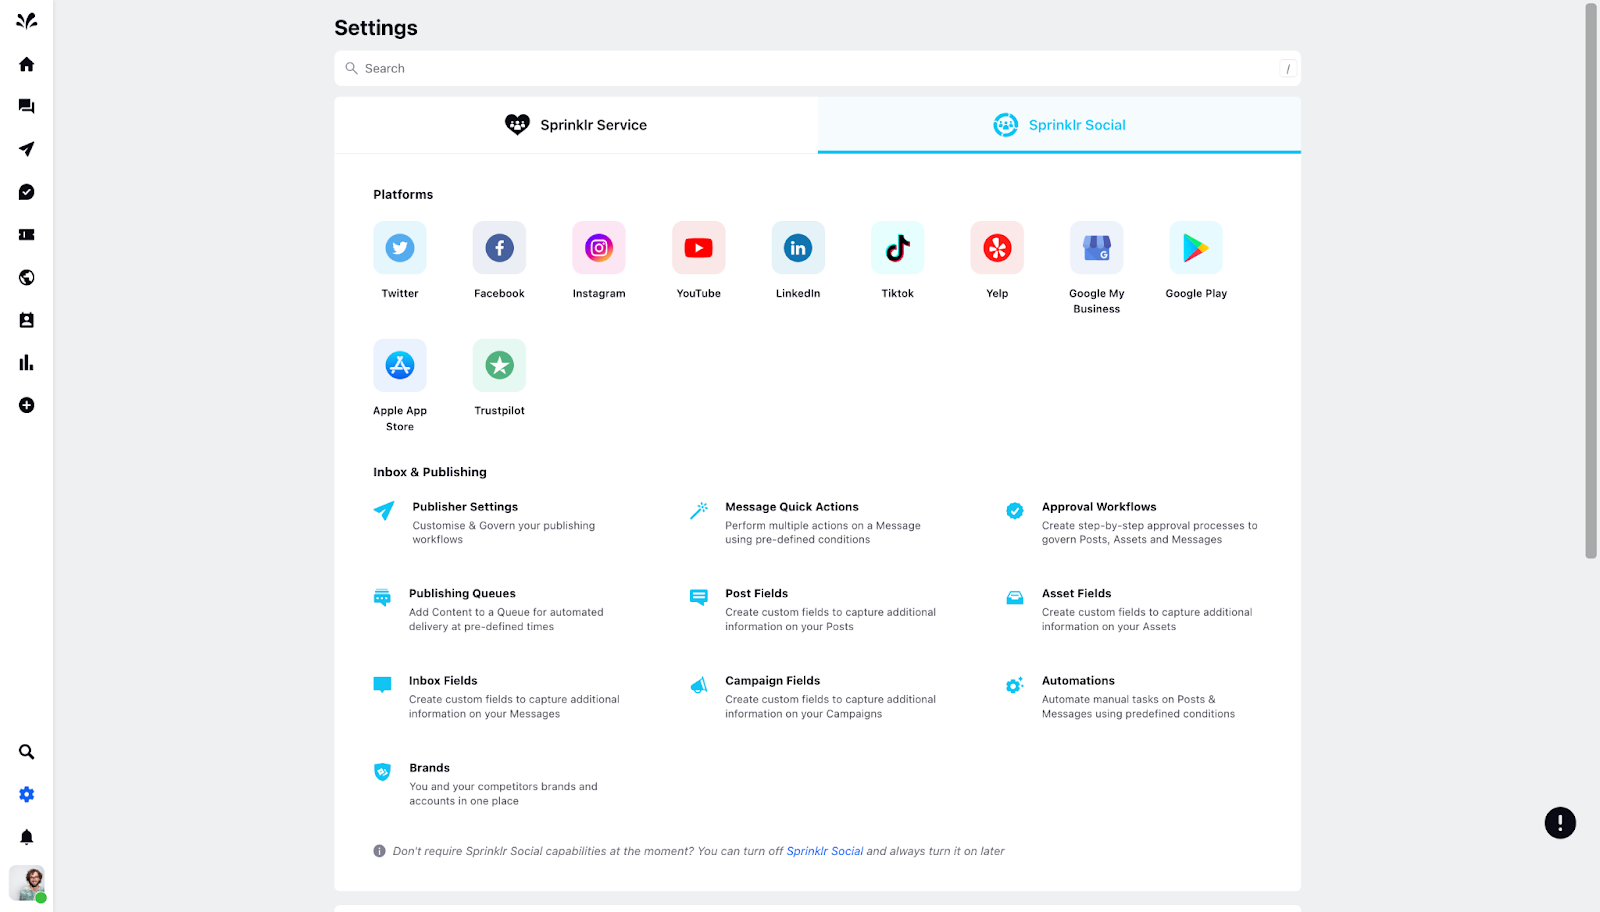
Task: Click the Publisher Settings paper plane icon
Action: pos(384,511)
